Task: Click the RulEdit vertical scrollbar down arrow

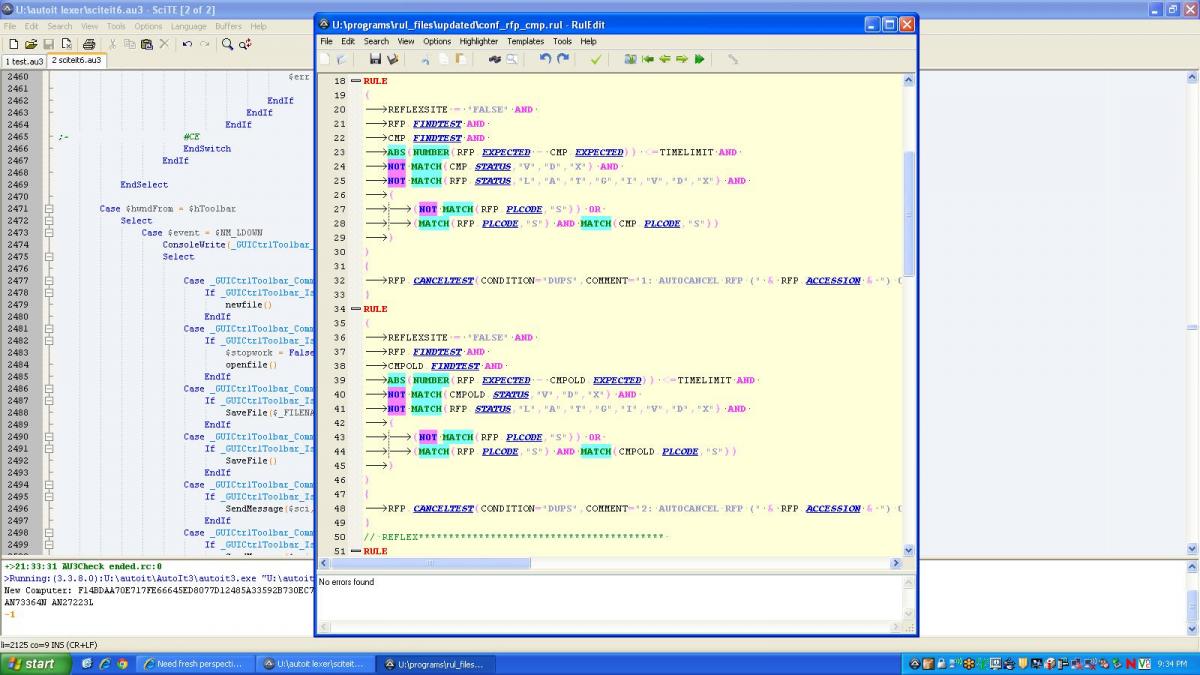Action: point(909,550)
